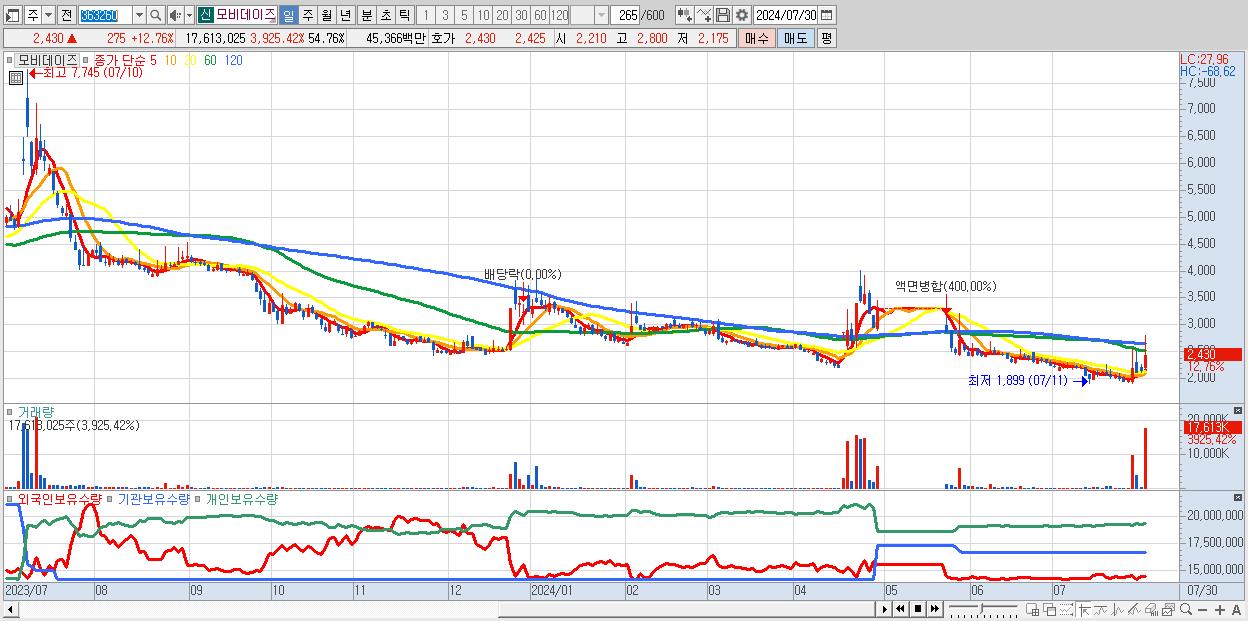
Task: Click the add-chart-pane grid icon
Action: coord(1032,609)
